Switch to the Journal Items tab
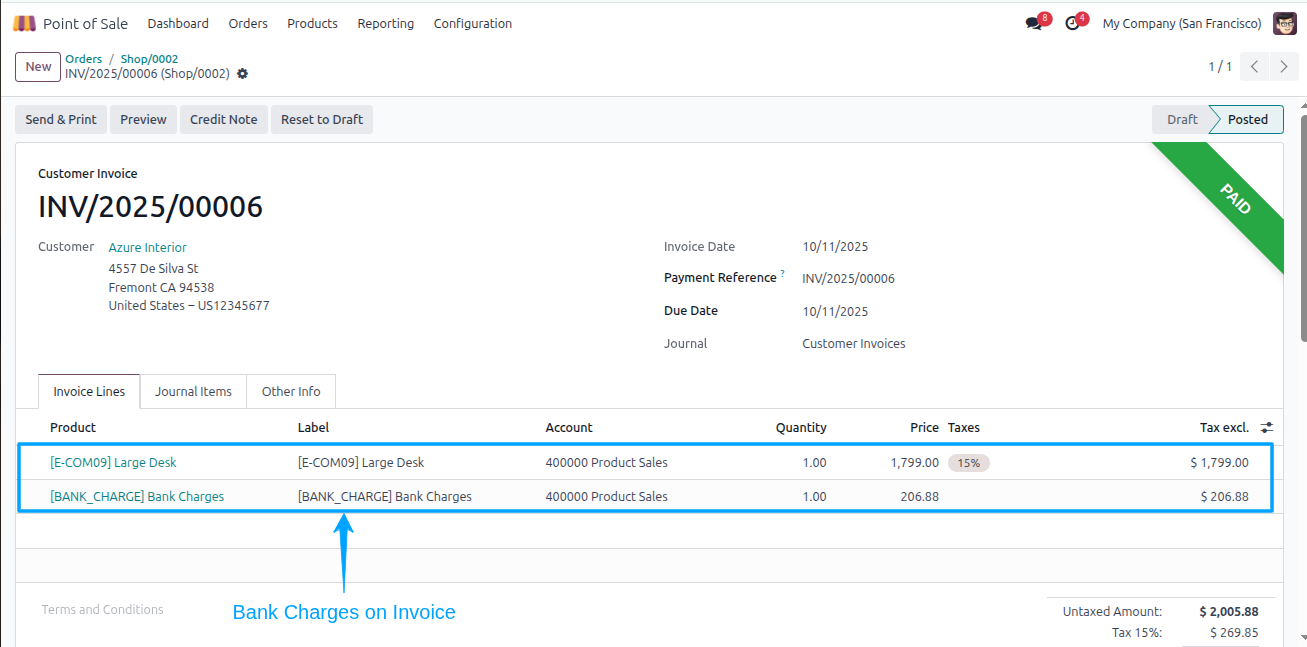The image size is (1307, 647). coord(193,392)
